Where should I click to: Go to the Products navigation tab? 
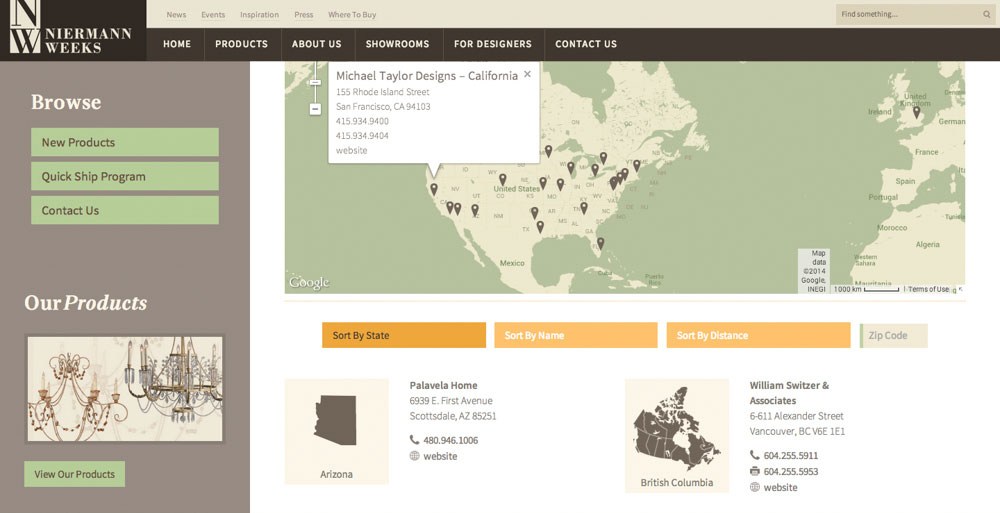[241, 44]
